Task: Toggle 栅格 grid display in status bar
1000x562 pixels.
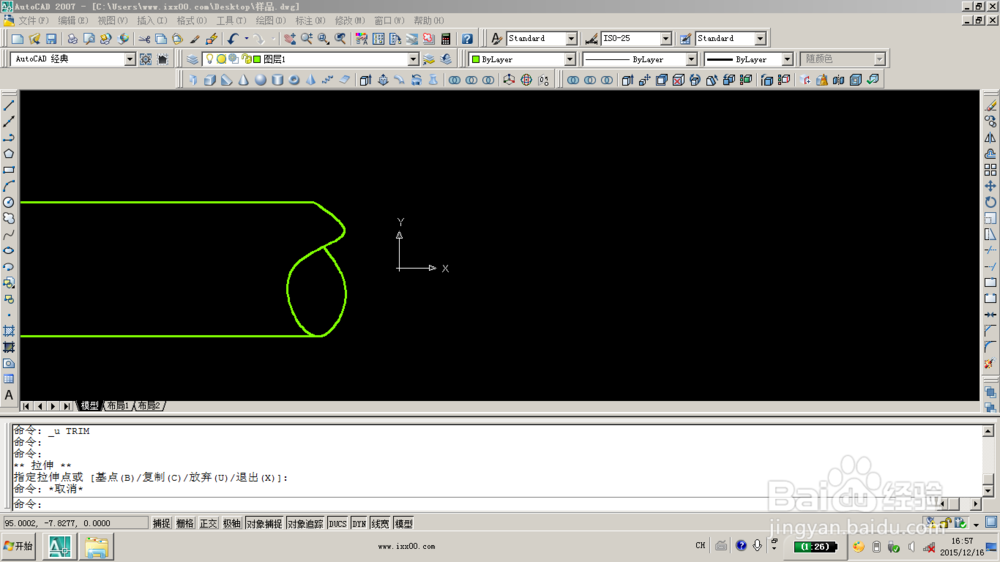Action: tap(185, 524)
